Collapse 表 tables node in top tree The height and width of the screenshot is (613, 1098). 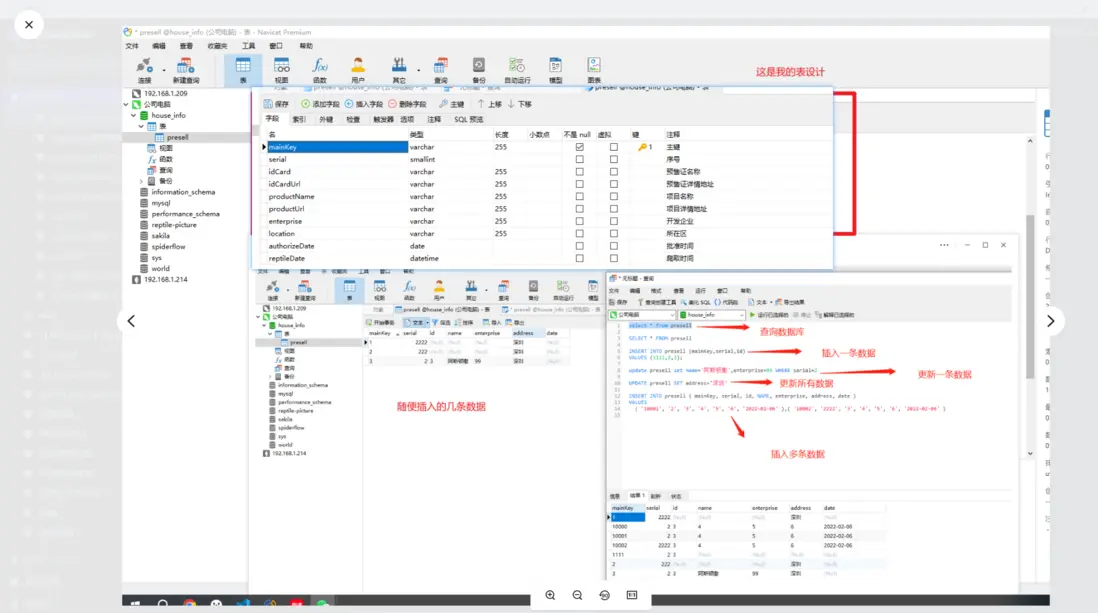141,127
